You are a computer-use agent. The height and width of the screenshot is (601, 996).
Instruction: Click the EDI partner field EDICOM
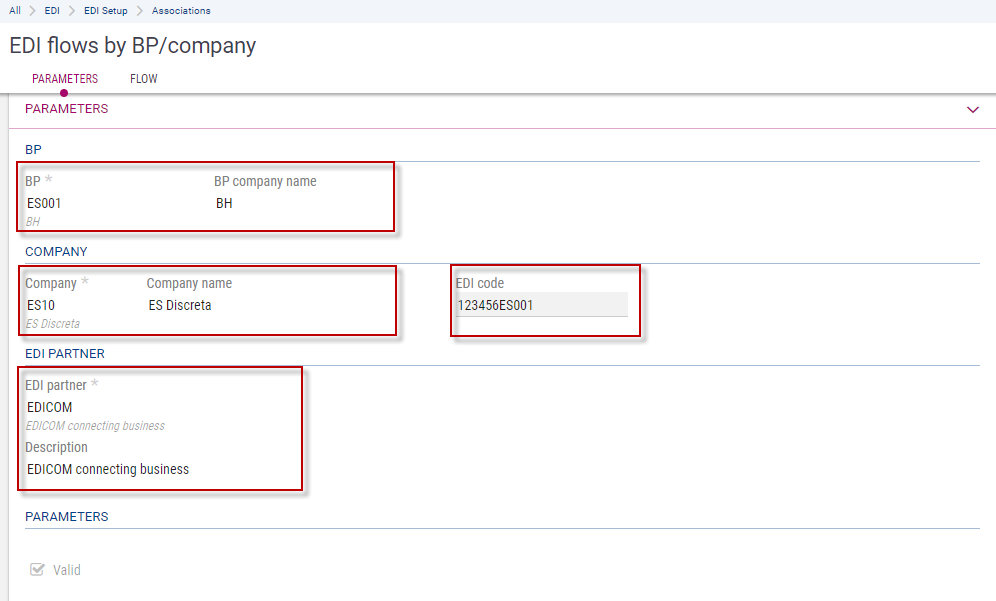pyautogui.click(x=150, y=407)
